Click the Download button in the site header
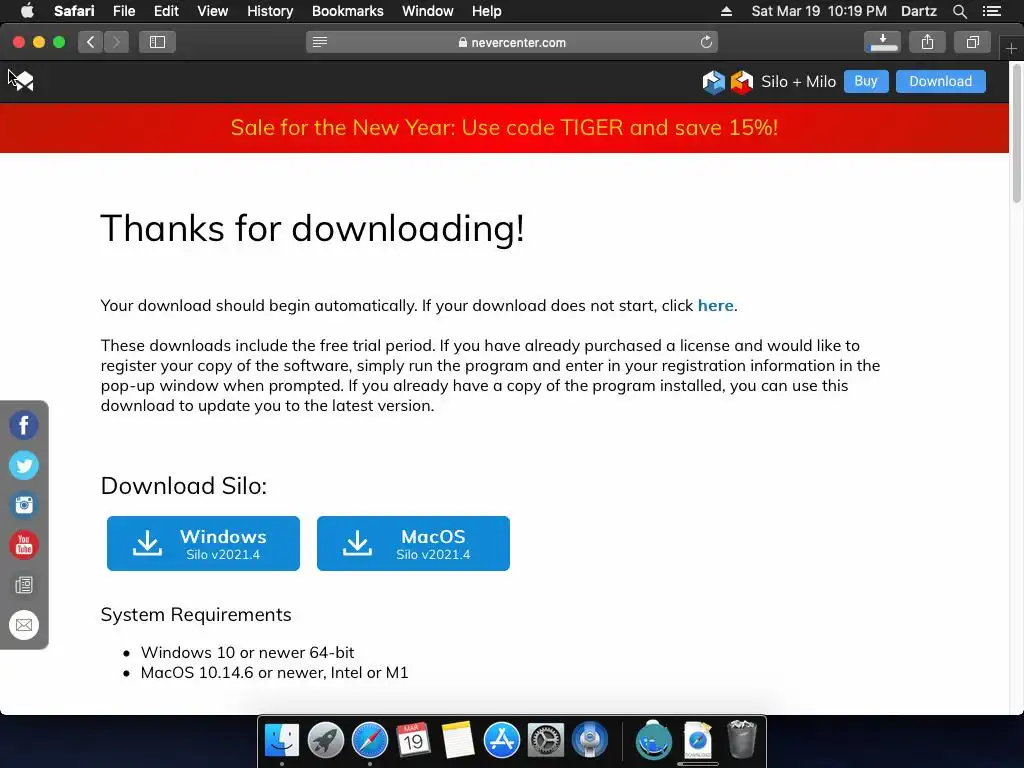The width and height of the screenshot is (1024, 768). click(x=940, y=81)
